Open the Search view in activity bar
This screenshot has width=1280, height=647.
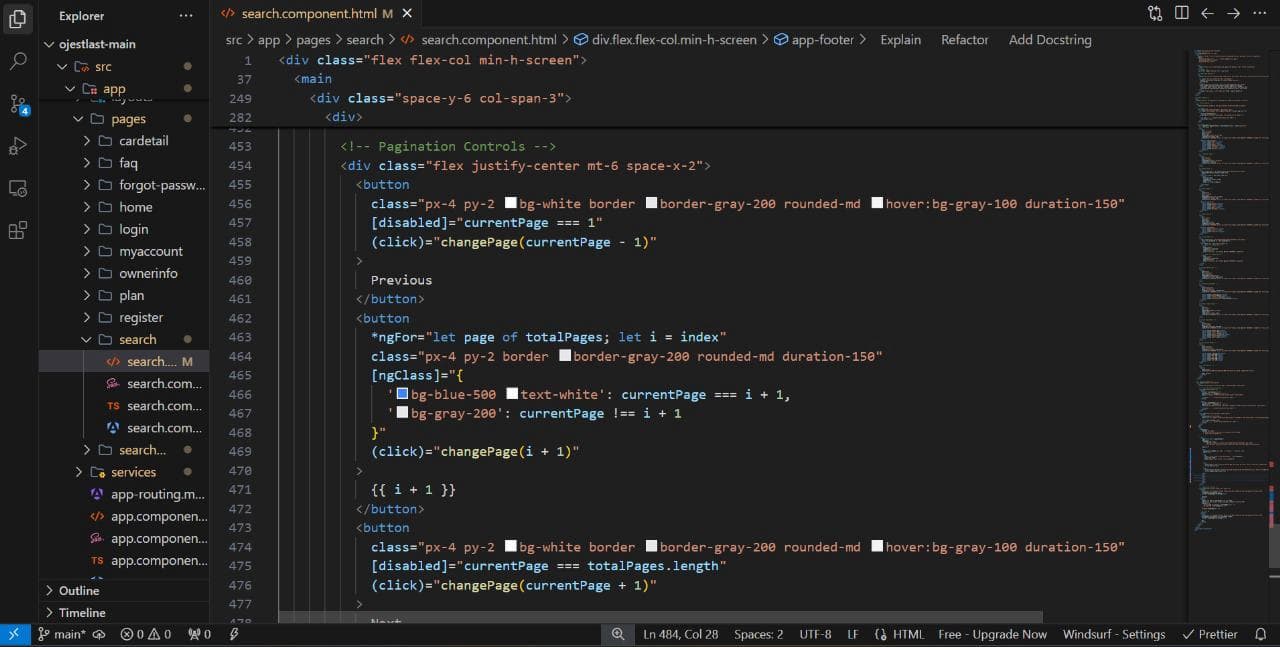pyautogui.click(x=18, y=61)
